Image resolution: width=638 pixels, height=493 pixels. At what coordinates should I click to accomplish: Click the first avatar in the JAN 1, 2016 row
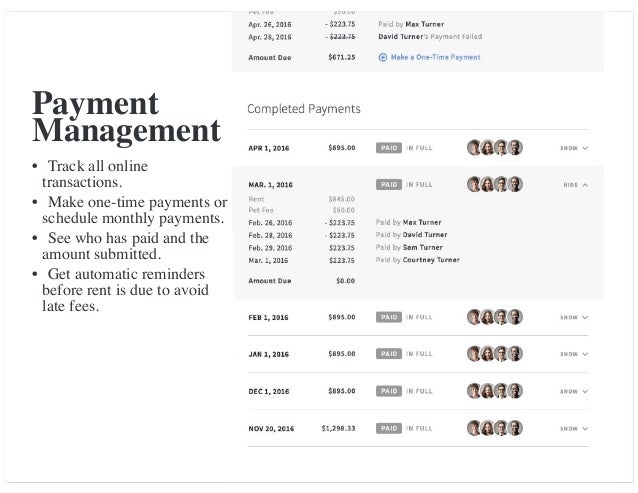pyautogui.click(x=473, y=353)
